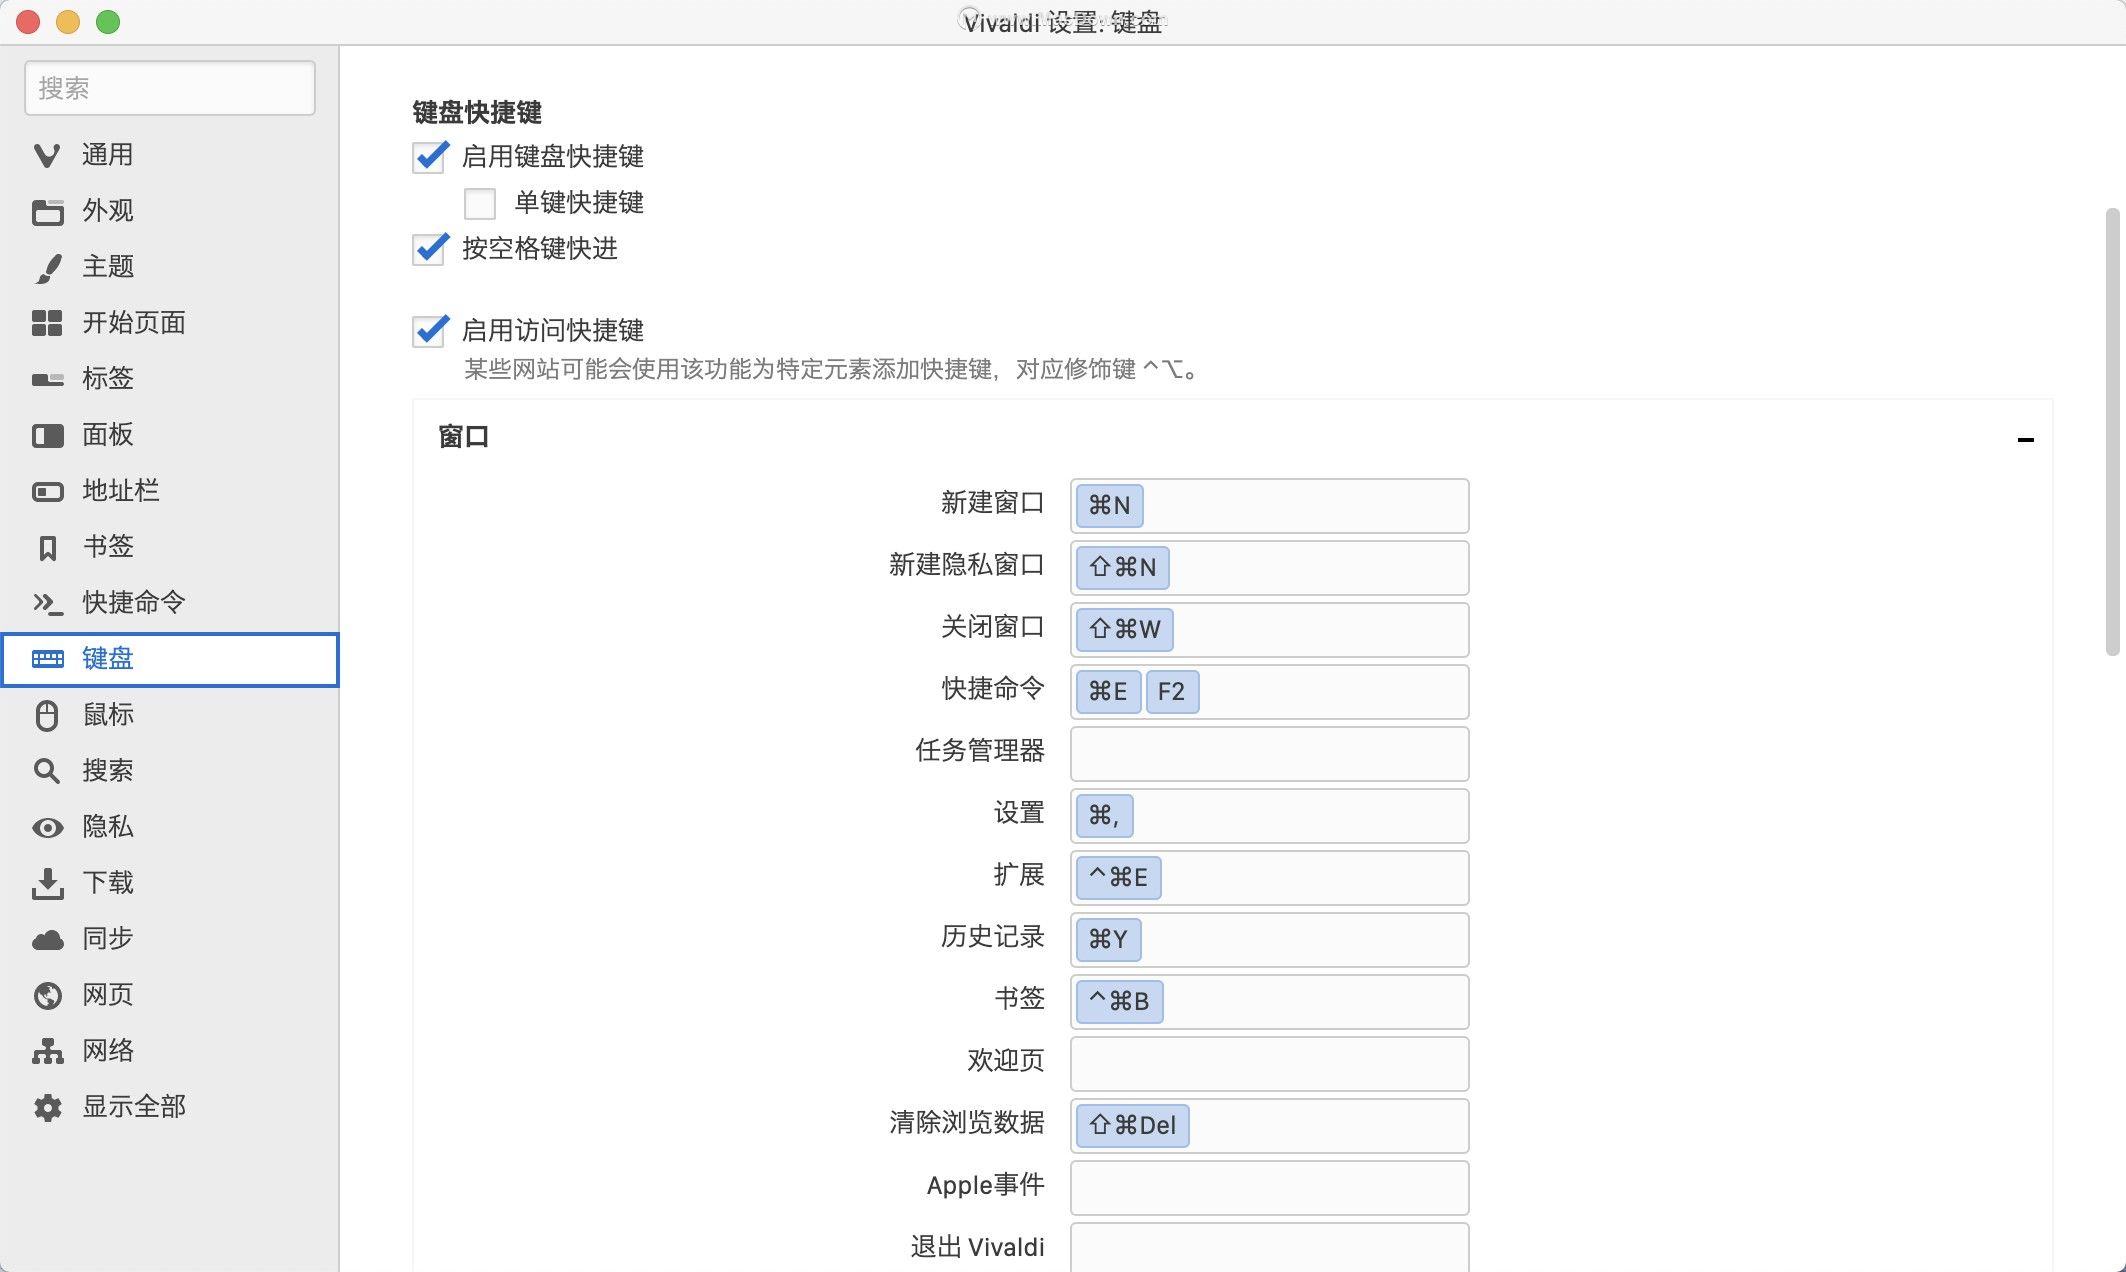Click the empty 任务管理器 shortcut field
The height and width of the screenshot is (1272, 2126).
(1269, 754)
